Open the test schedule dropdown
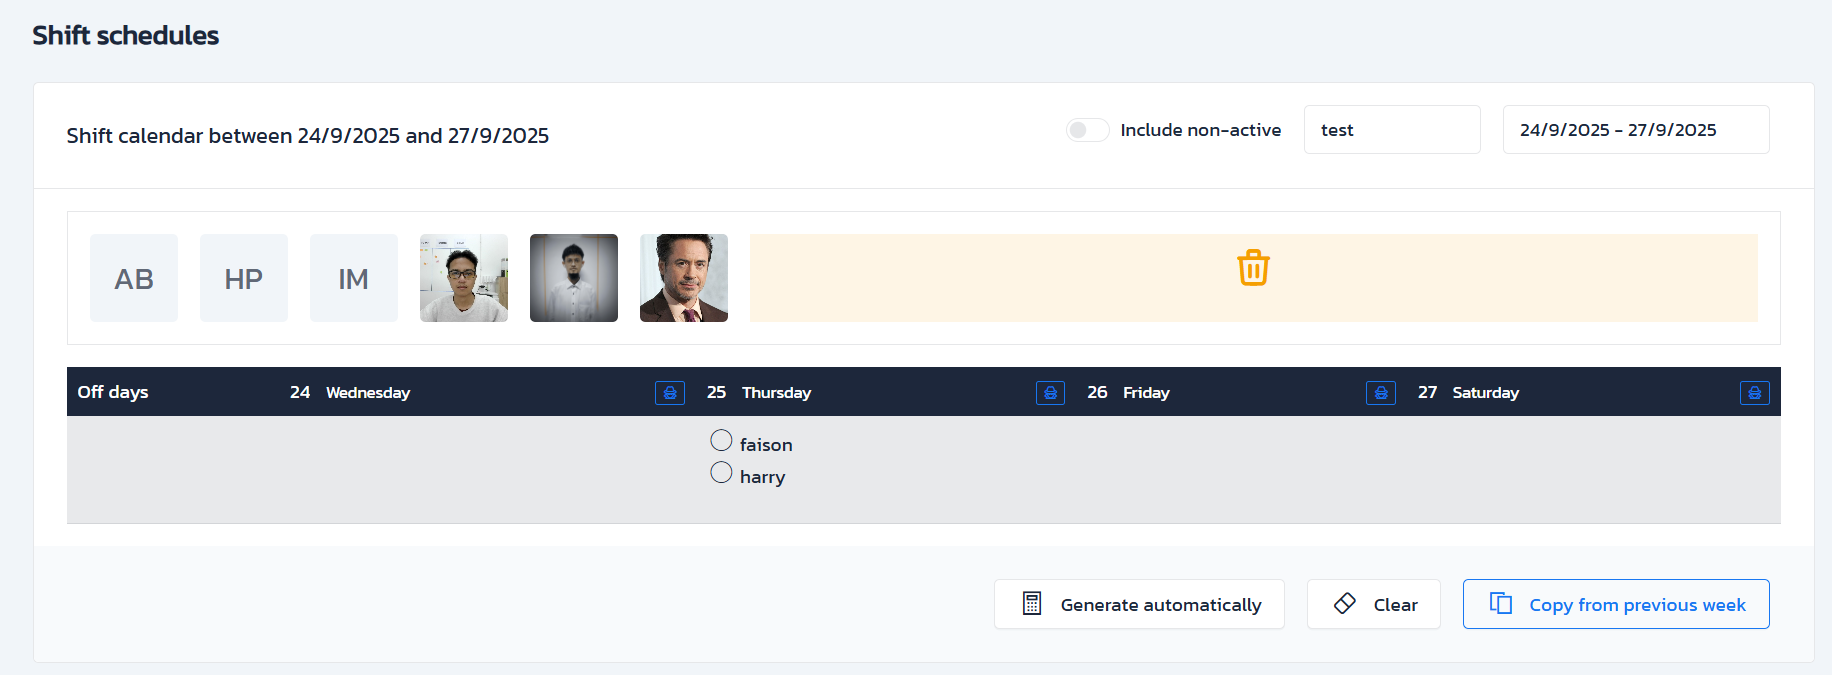Viewport: 1832px width, 675px height. click(1391, 130)
